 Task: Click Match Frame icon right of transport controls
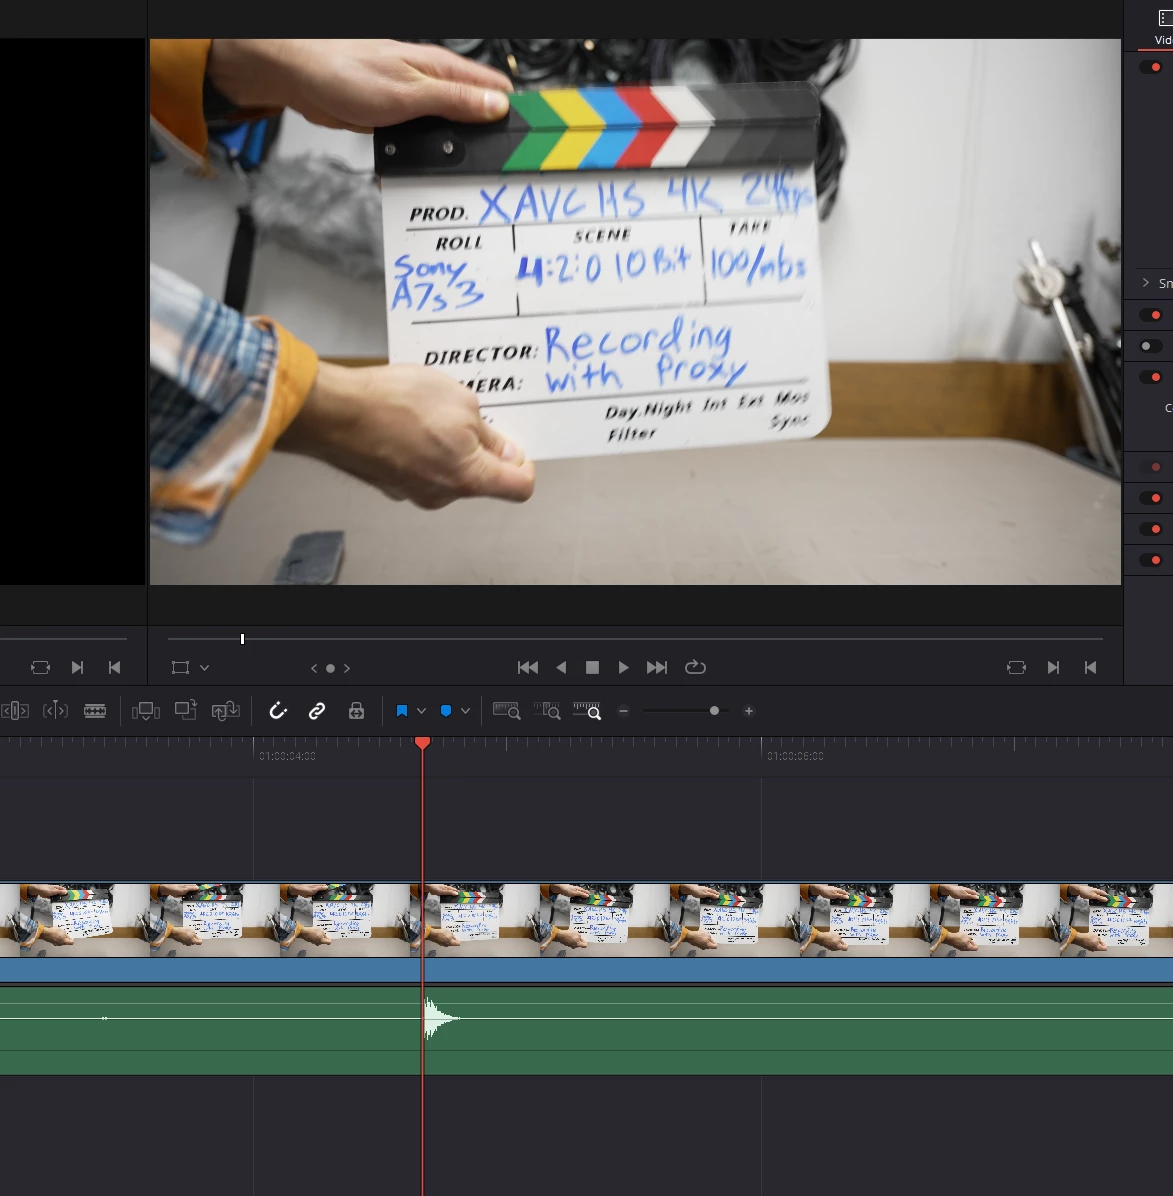tap(1017, 667)
